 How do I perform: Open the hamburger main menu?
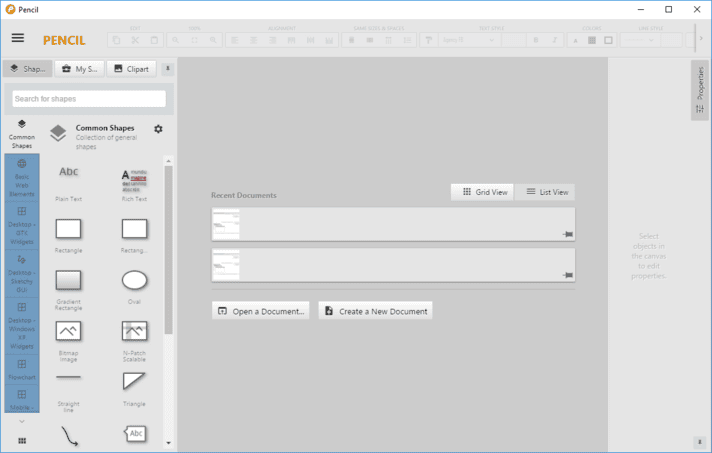coord(18,38)
